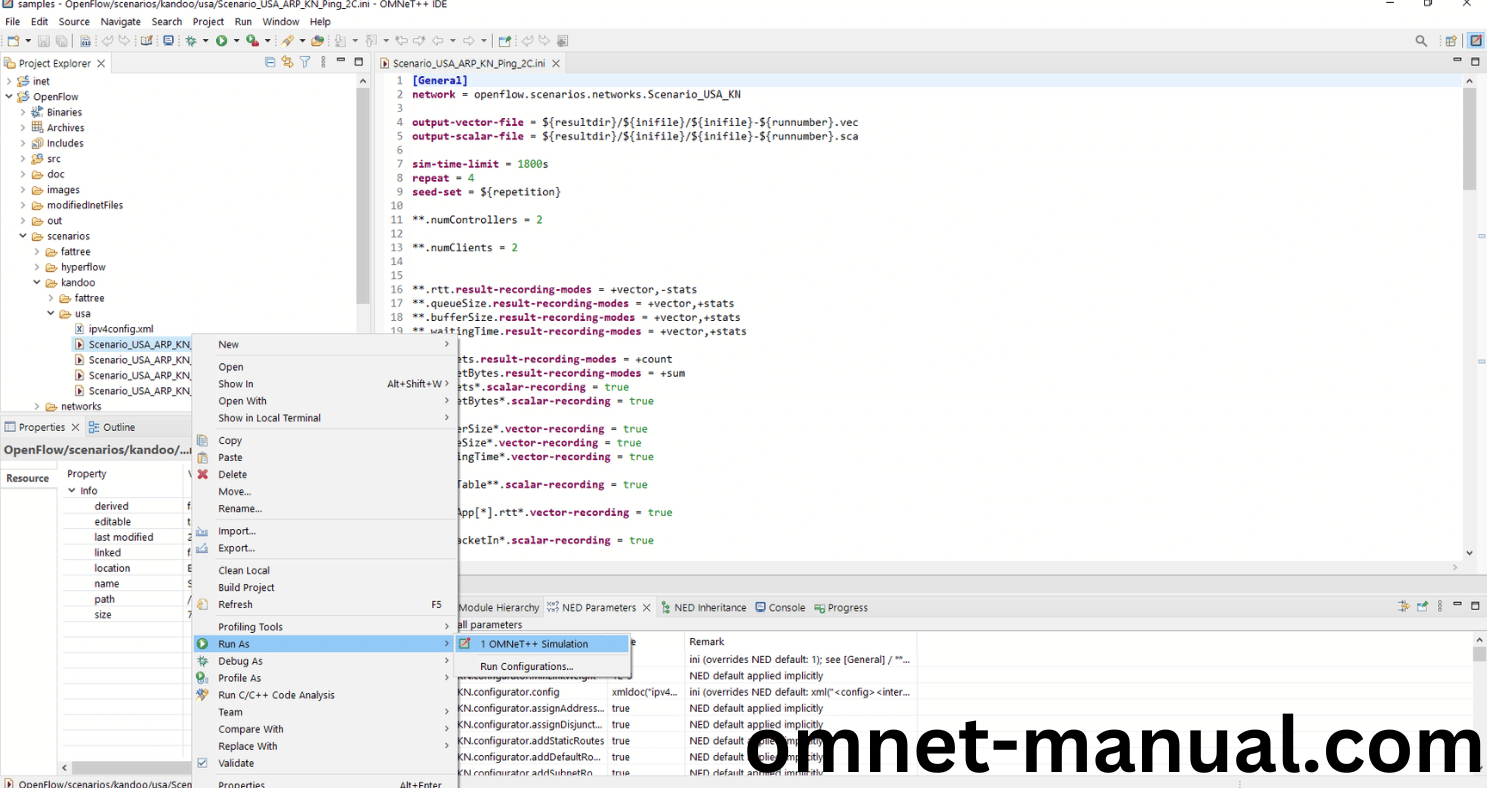This screenshot has height=788, width=1487.
Task: Toggle the Validate checkbox in context menu
Action: [x=202, y=763]
